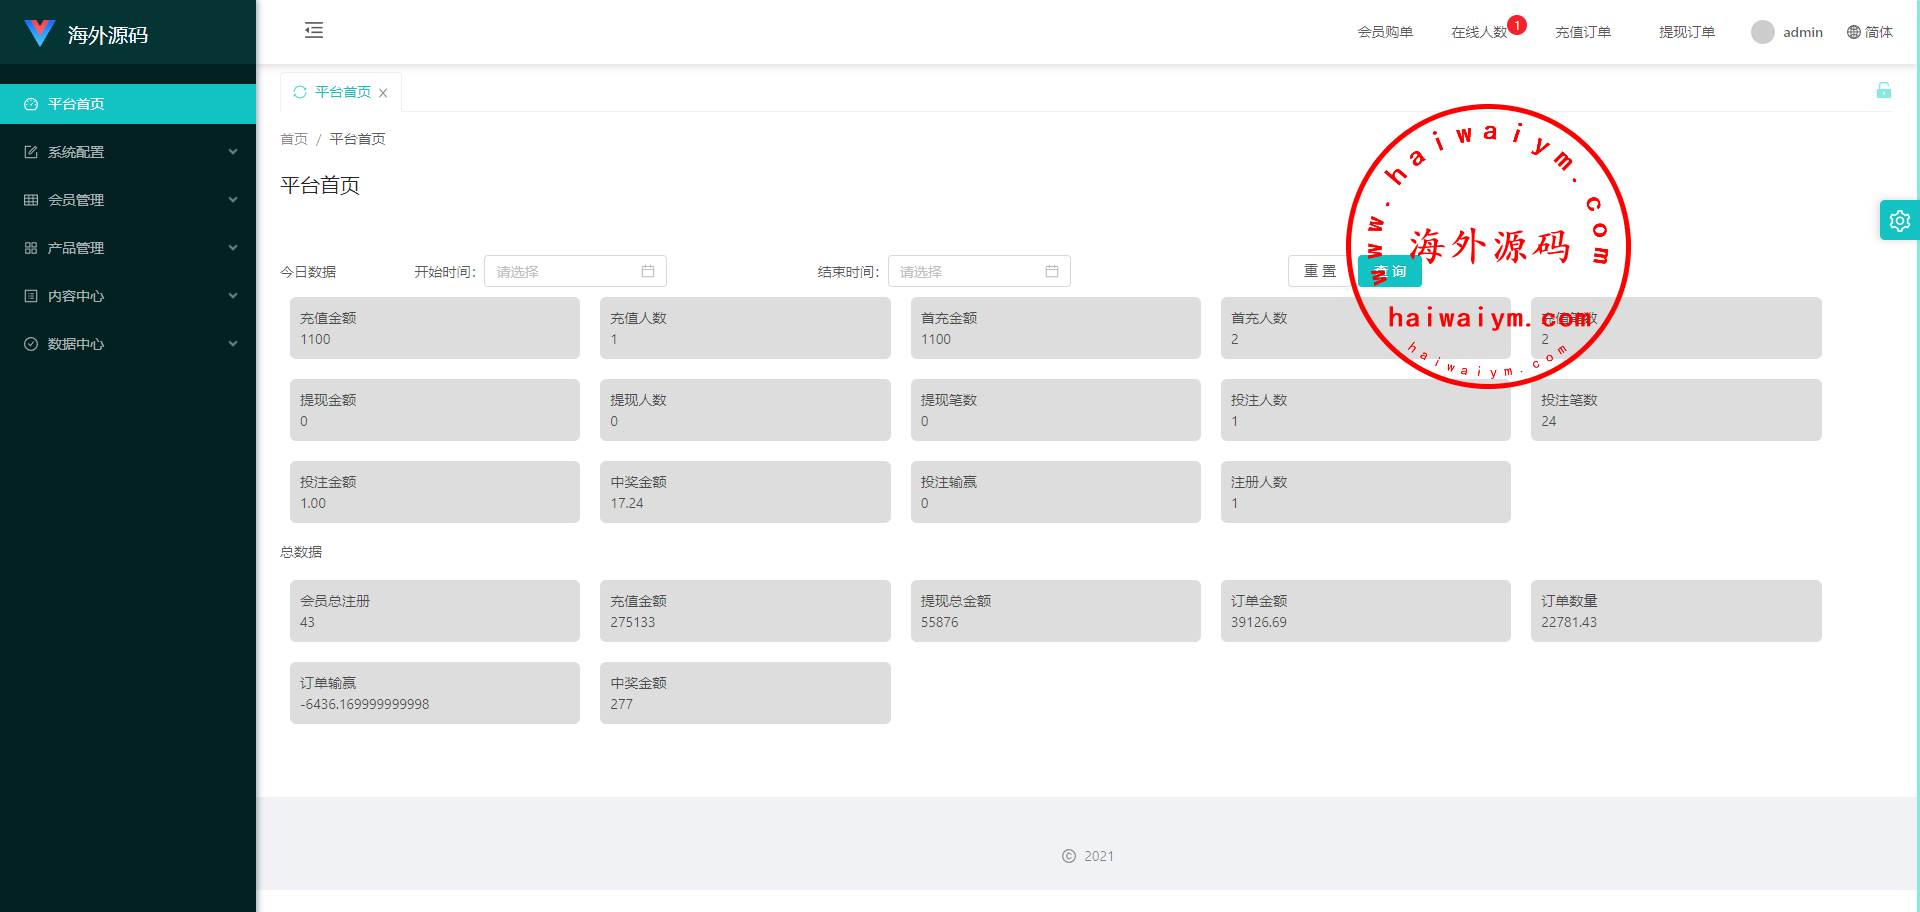Open the 数据中心 sidebar menu

click(x=128, y=344)
